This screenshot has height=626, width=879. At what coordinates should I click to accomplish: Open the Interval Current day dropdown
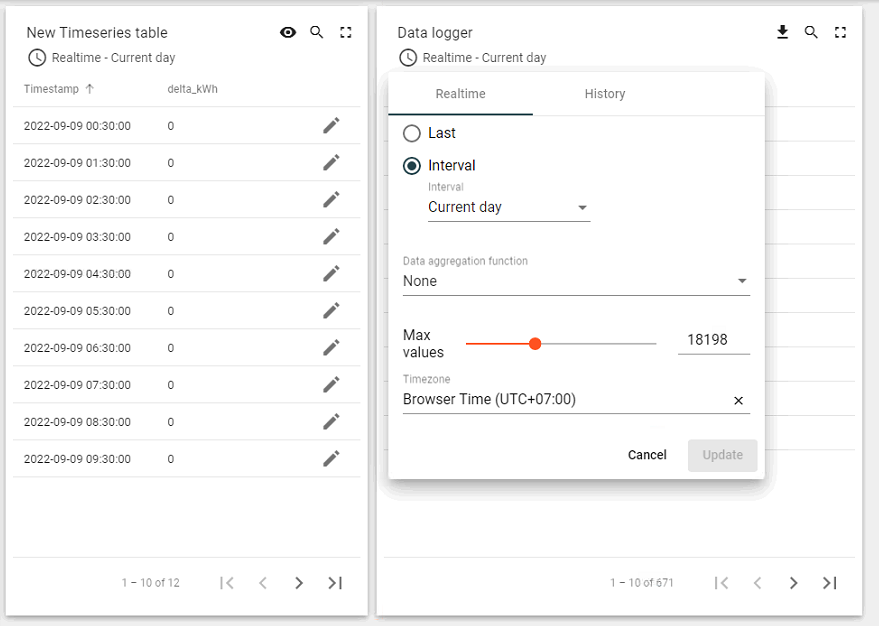point(509,207)
